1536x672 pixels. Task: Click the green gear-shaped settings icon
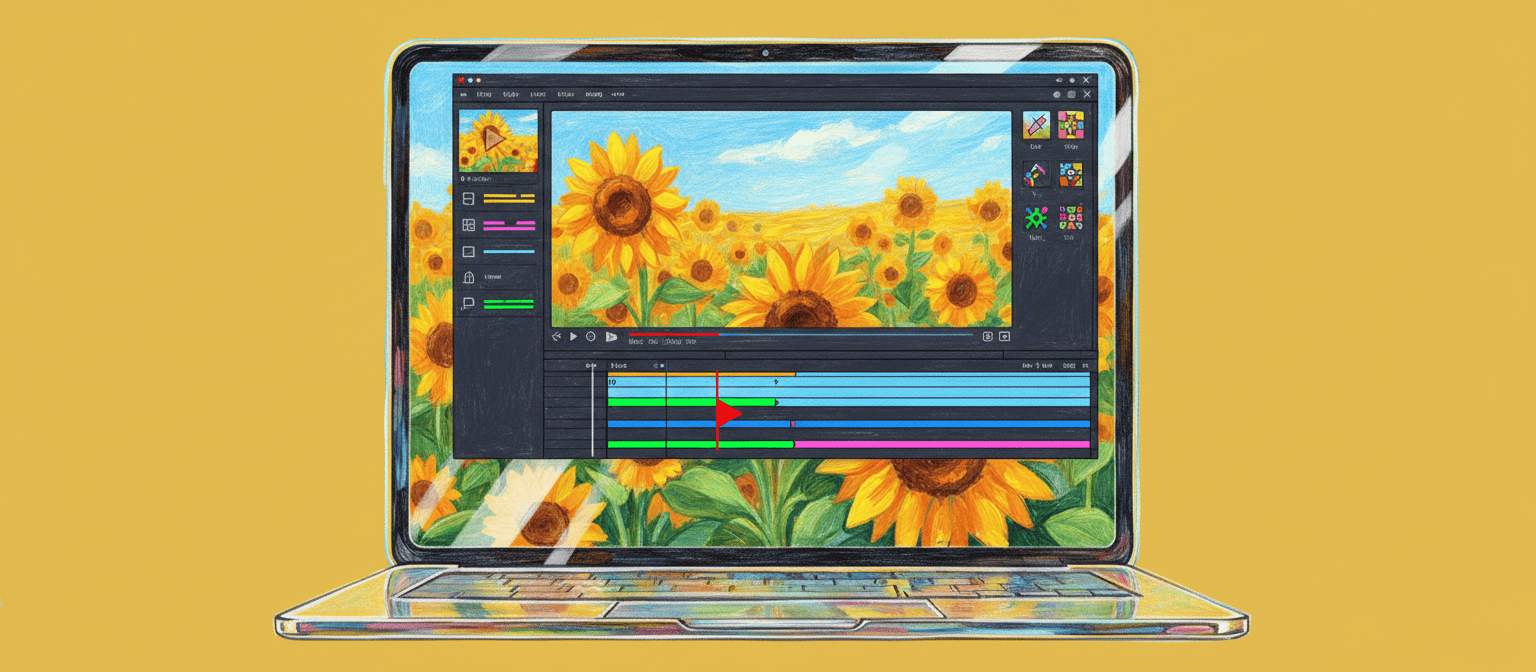click(x=1035, y=216)
